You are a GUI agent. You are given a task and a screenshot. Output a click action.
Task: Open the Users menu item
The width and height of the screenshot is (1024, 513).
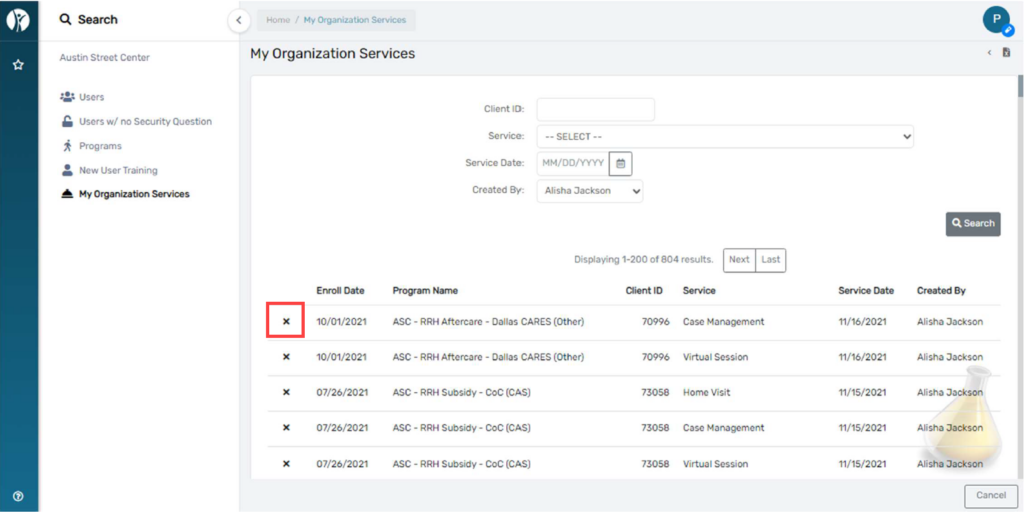pos(91,97)
